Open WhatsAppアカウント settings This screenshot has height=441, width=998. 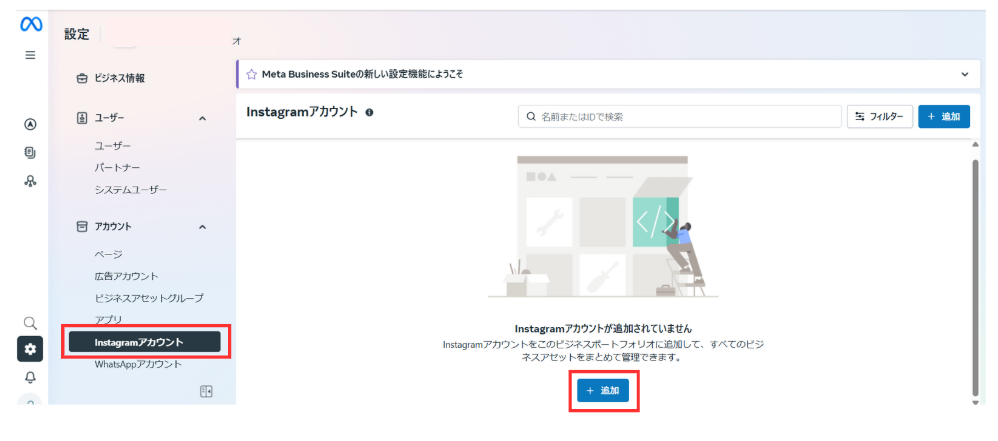click(138, 365)
